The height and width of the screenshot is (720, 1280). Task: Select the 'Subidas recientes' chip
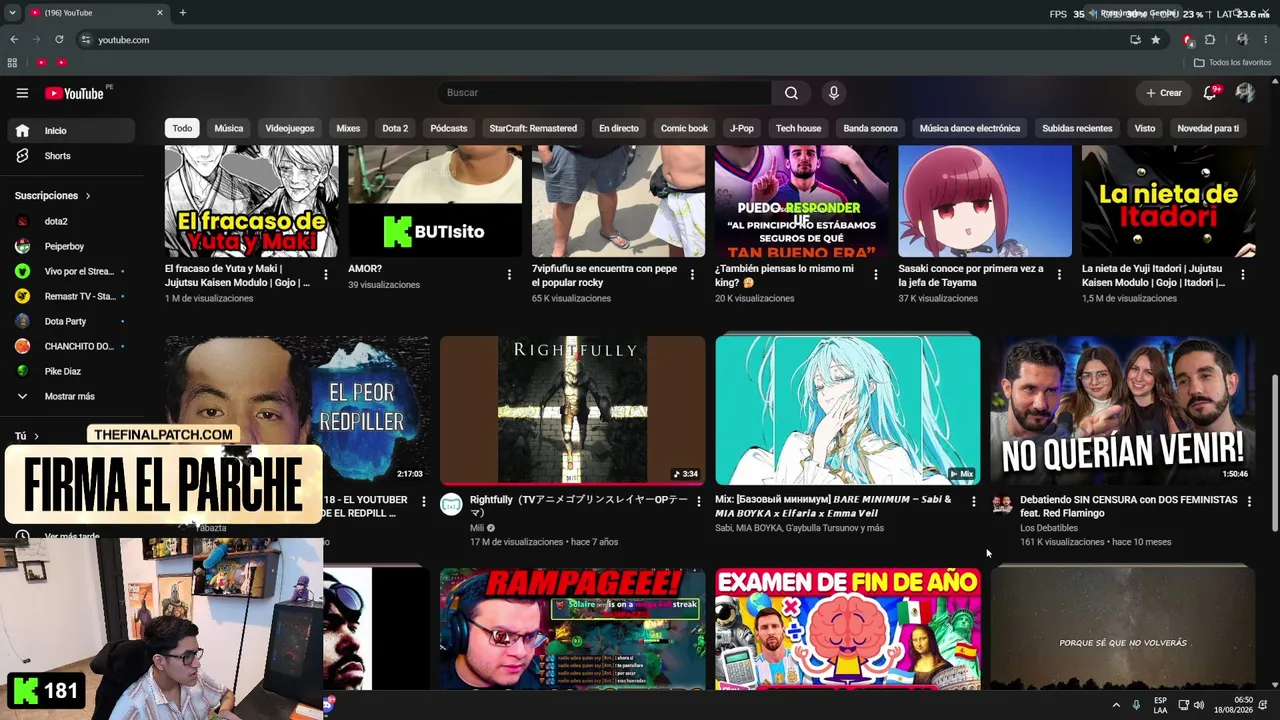tap(1077, 128)
